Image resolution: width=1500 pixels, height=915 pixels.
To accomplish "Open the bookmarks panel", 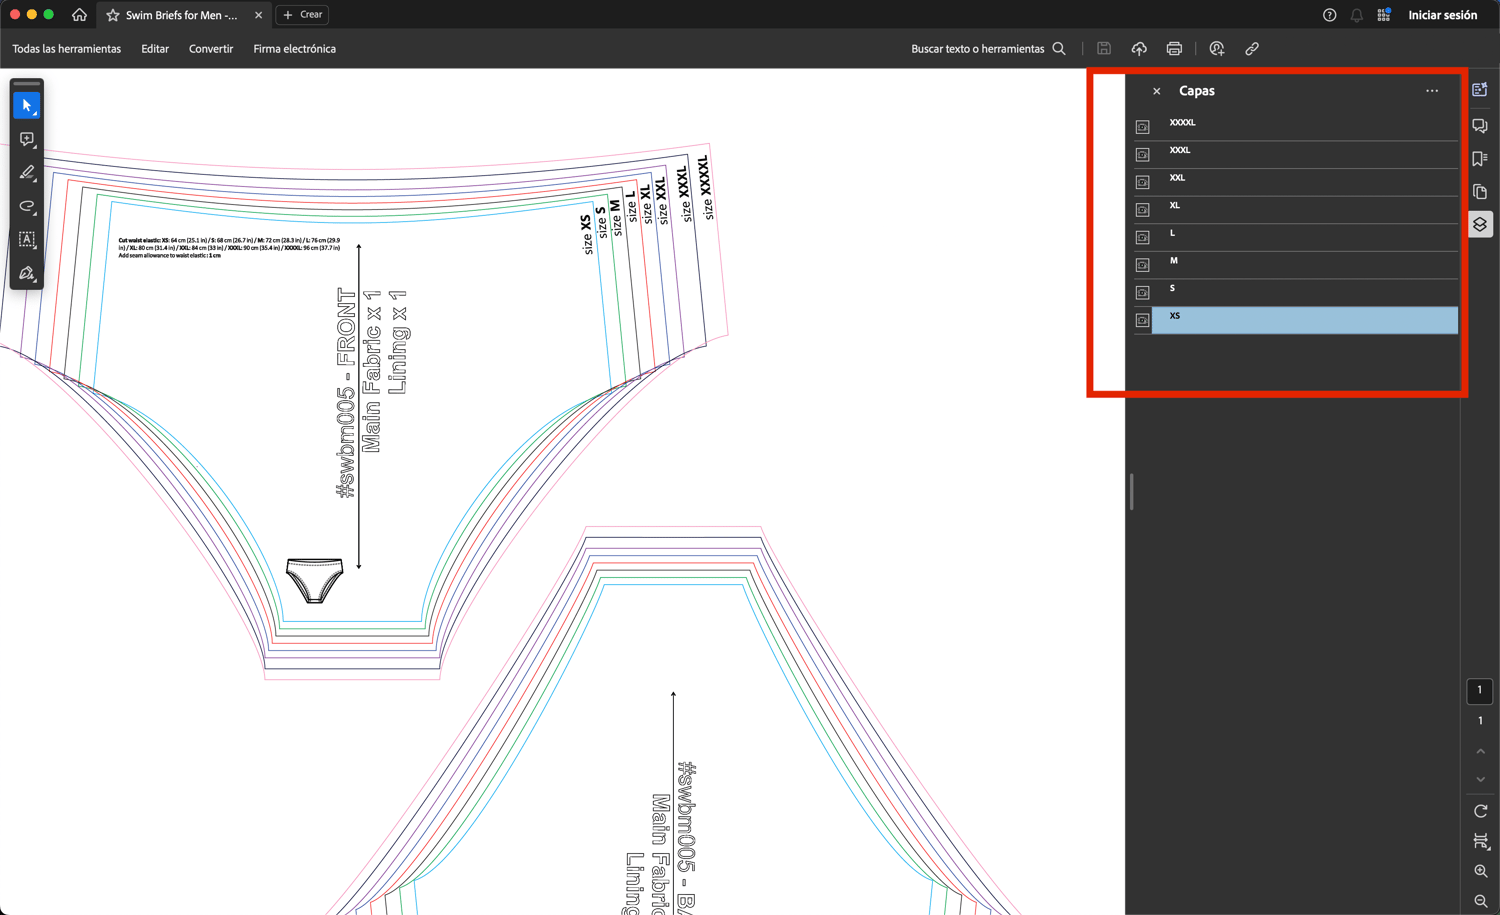I will coord(1480,159).
